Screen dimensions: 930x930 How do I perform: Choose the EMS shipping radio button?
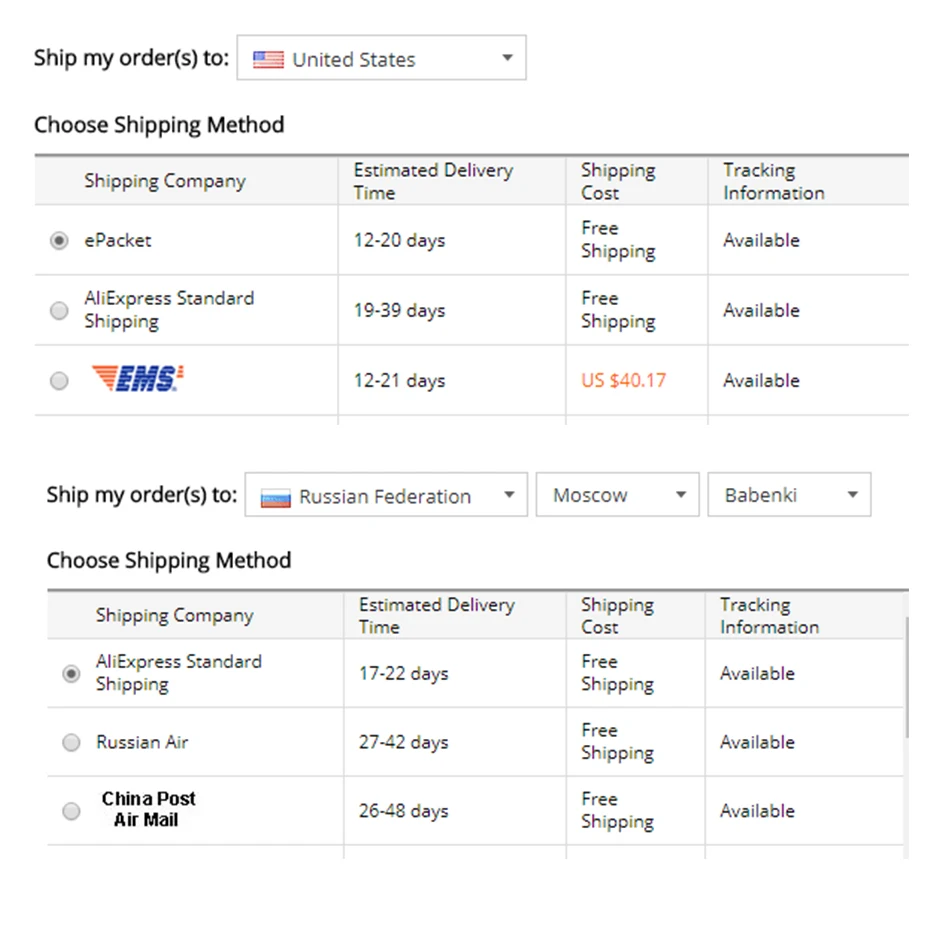(x=60, y=381)
